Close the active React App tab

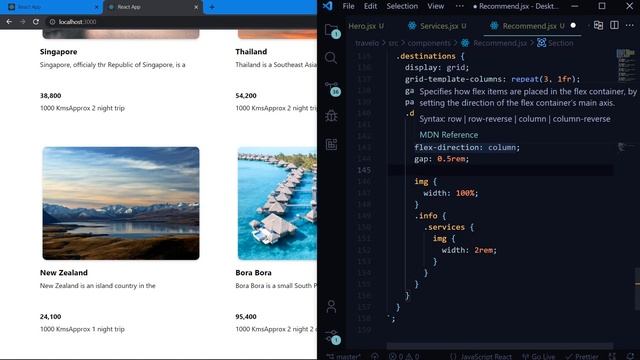pos(196,7)
